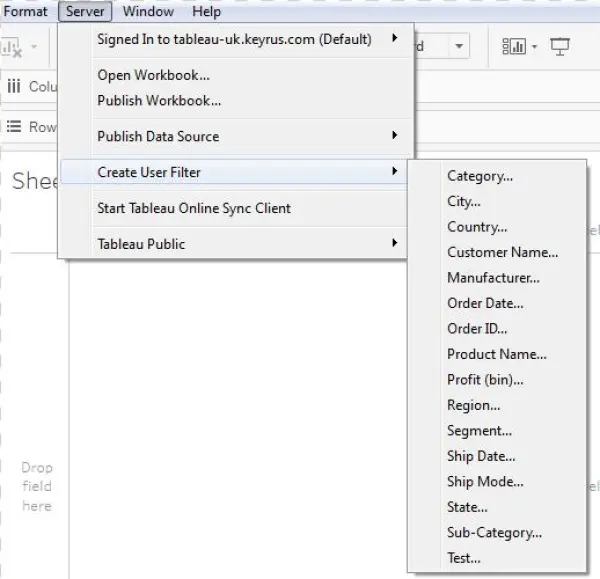Select Create User Filter menu entry

(233, 172)
